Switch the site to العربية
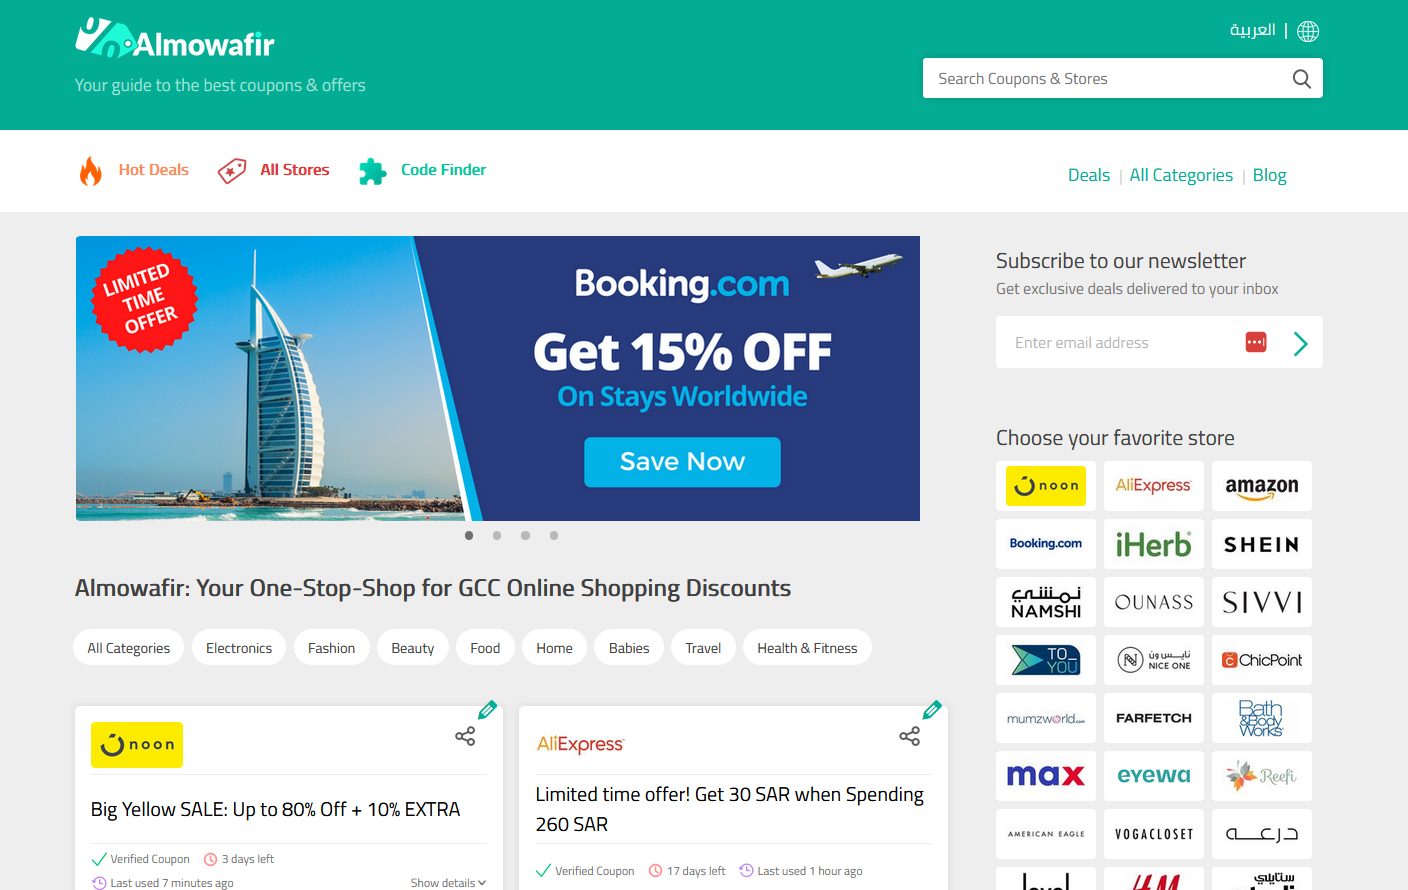The height and width of the screenshot is (890, 1408). click(x=1252, y=30)
